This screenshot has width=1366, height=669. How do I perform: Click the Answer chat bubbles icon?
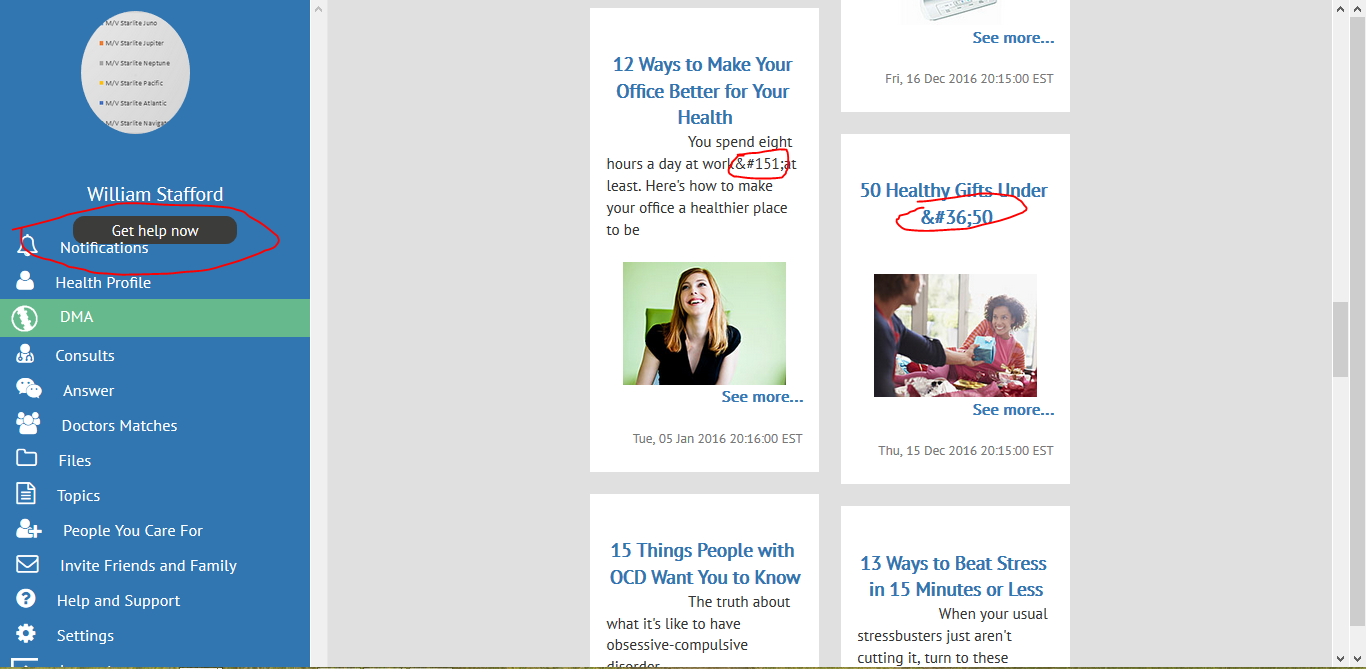click(x=29, y=390)
